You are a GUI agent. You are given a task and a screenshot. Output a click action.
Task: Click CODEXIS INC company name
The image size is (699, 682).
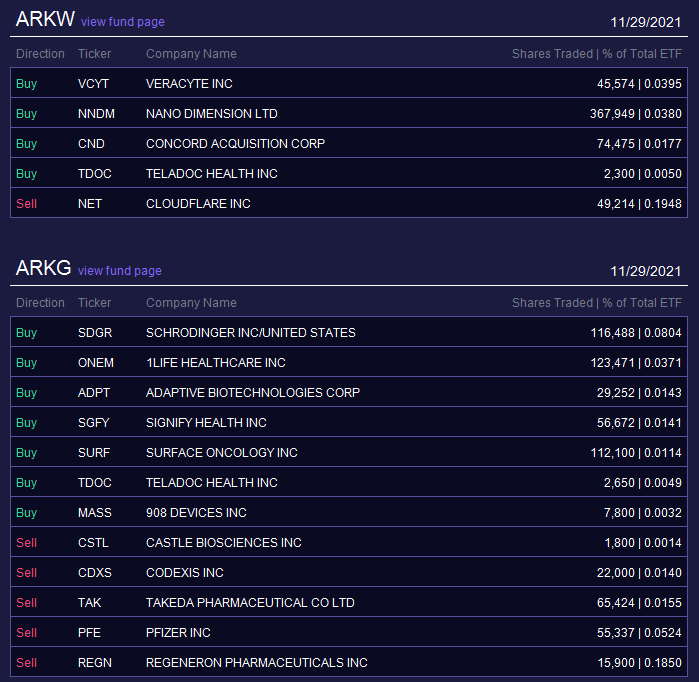185,572
